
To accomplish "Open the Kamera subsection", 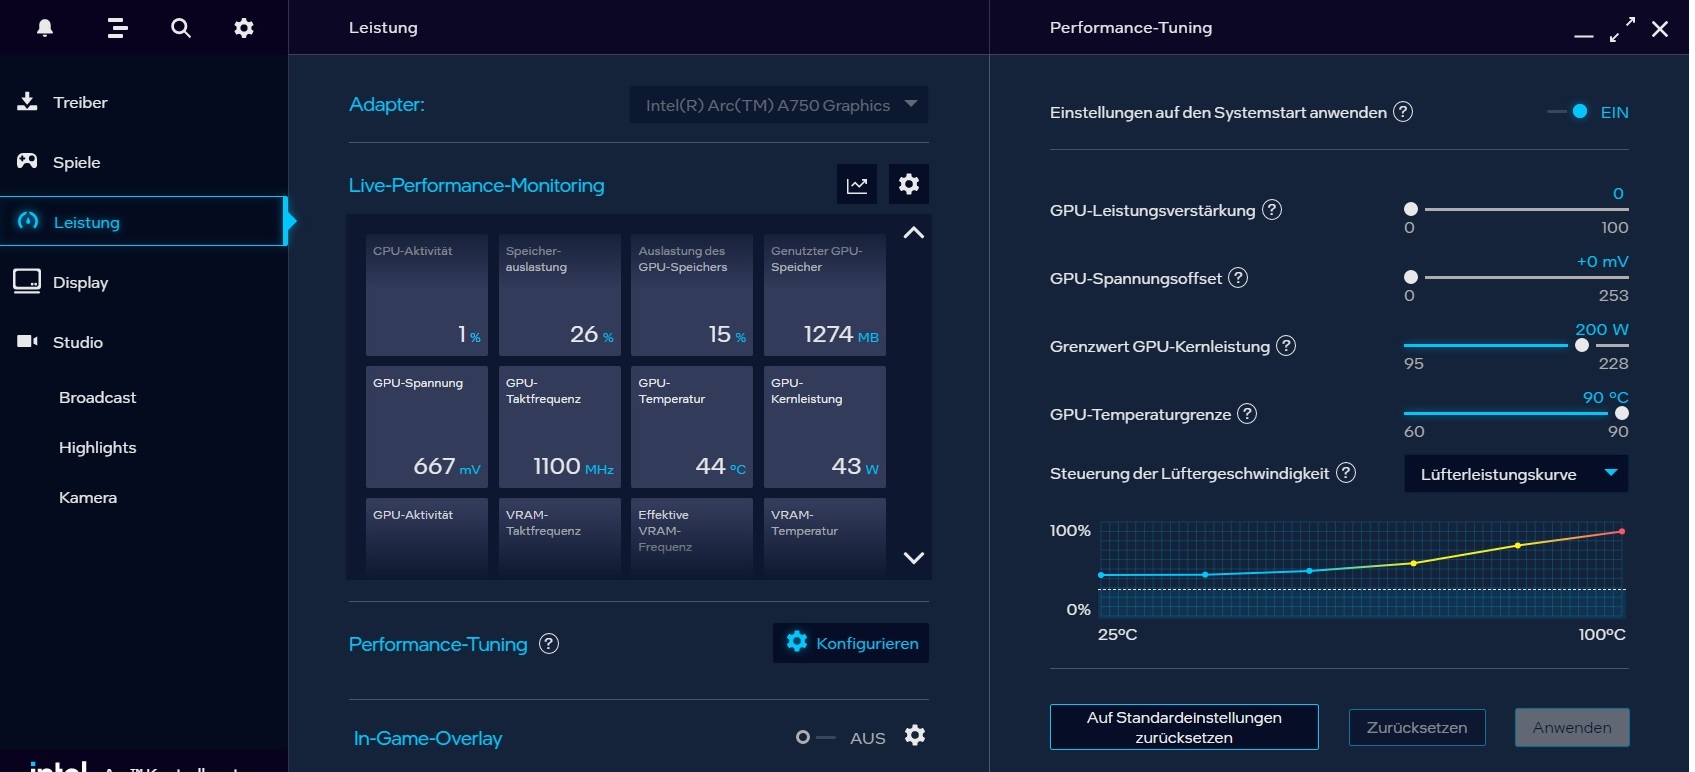I will click(88, 497).
